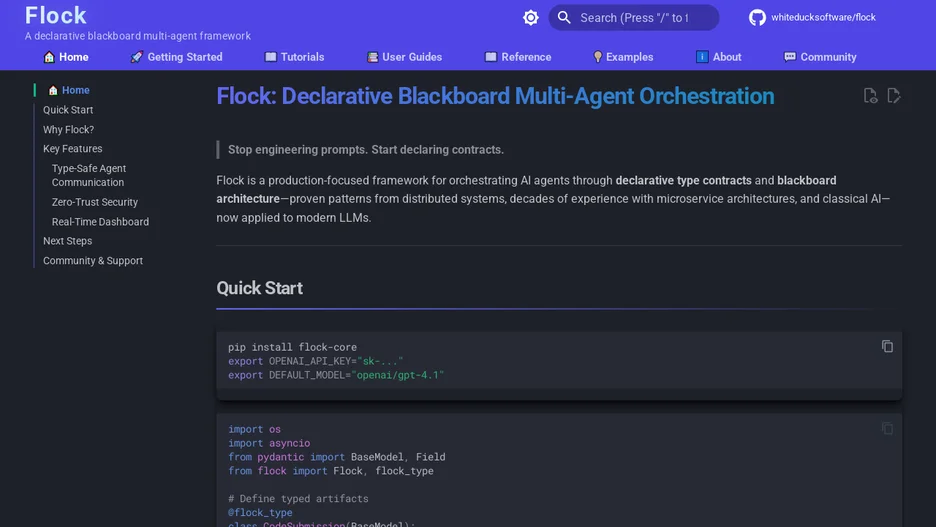The image size is (936, 527).
Task: Copy the pip install code block
Action: [x=887, y=346]
